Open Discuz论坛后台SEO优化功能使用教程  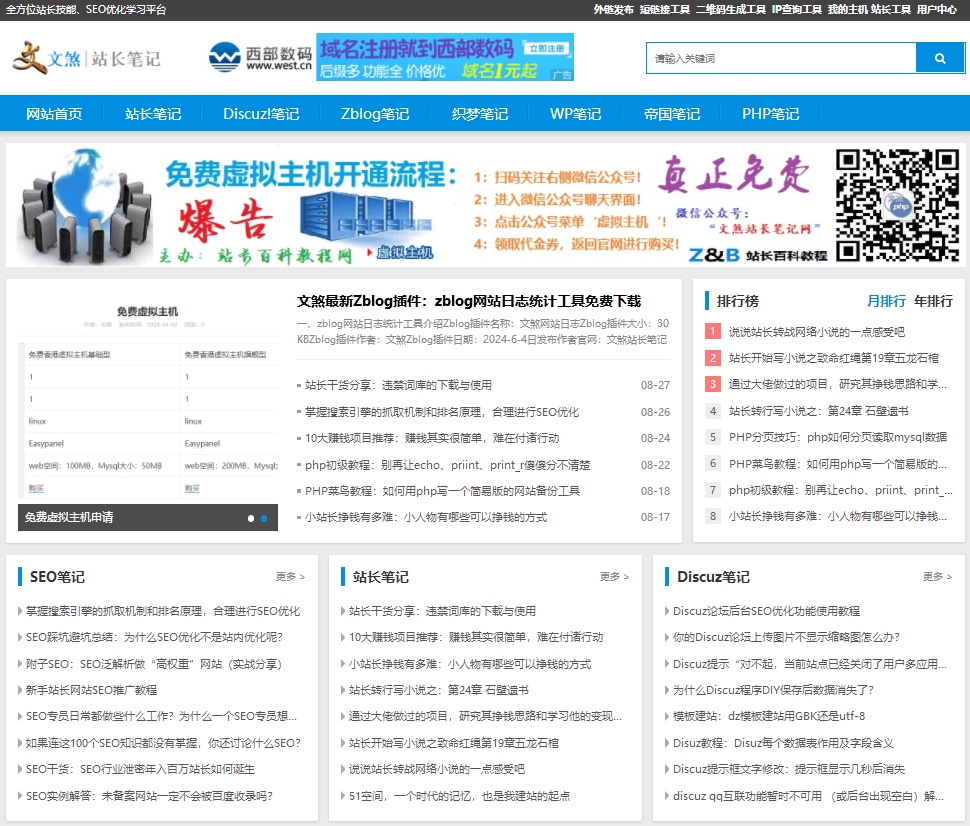tap(766, 611)
